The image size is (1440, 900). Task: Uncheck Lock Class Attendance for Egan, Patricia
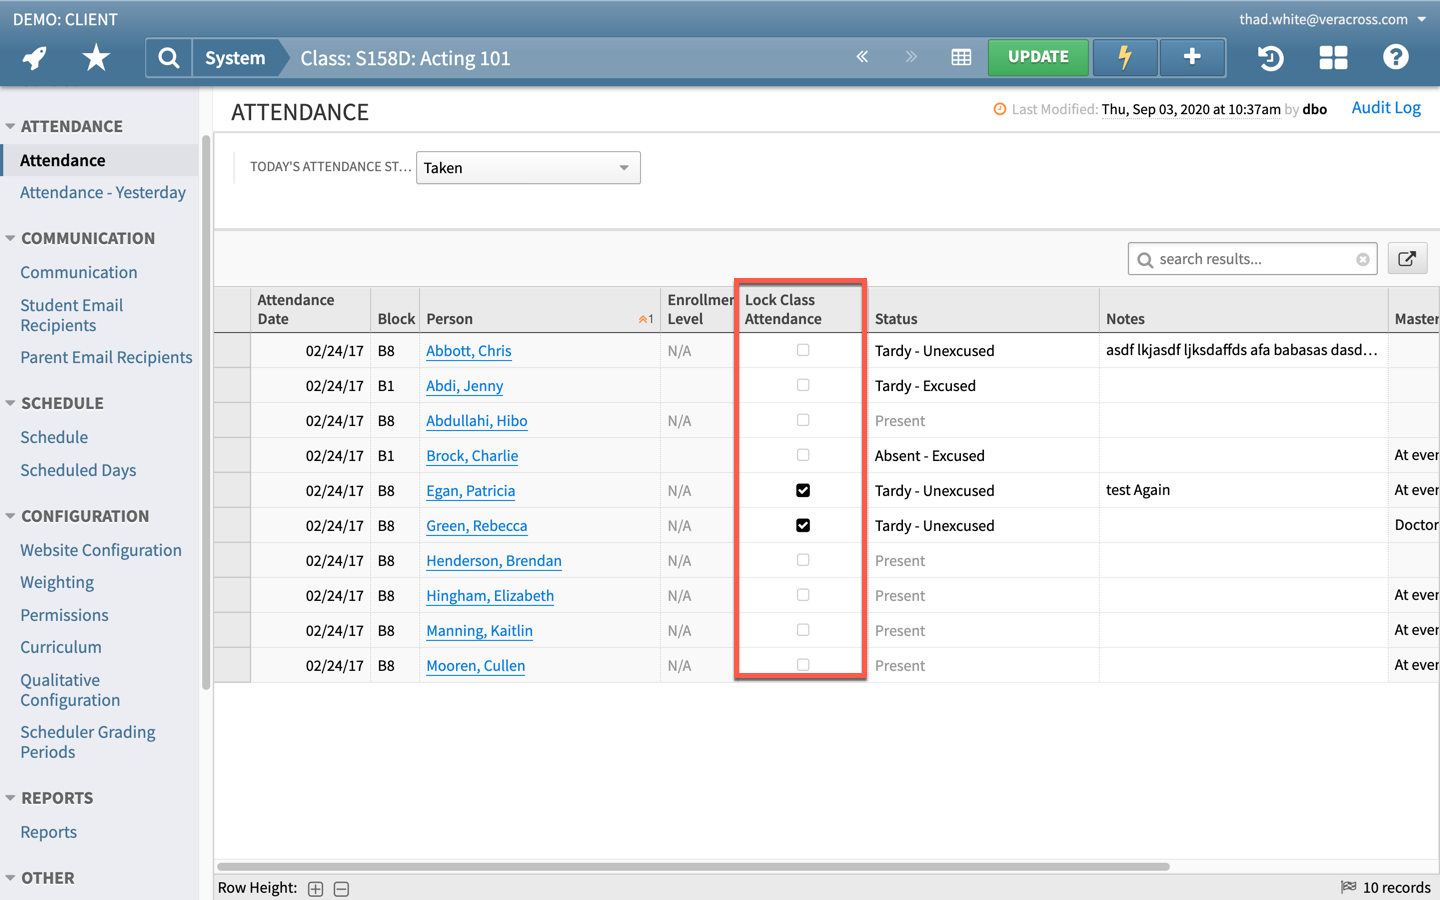[802, 490]
